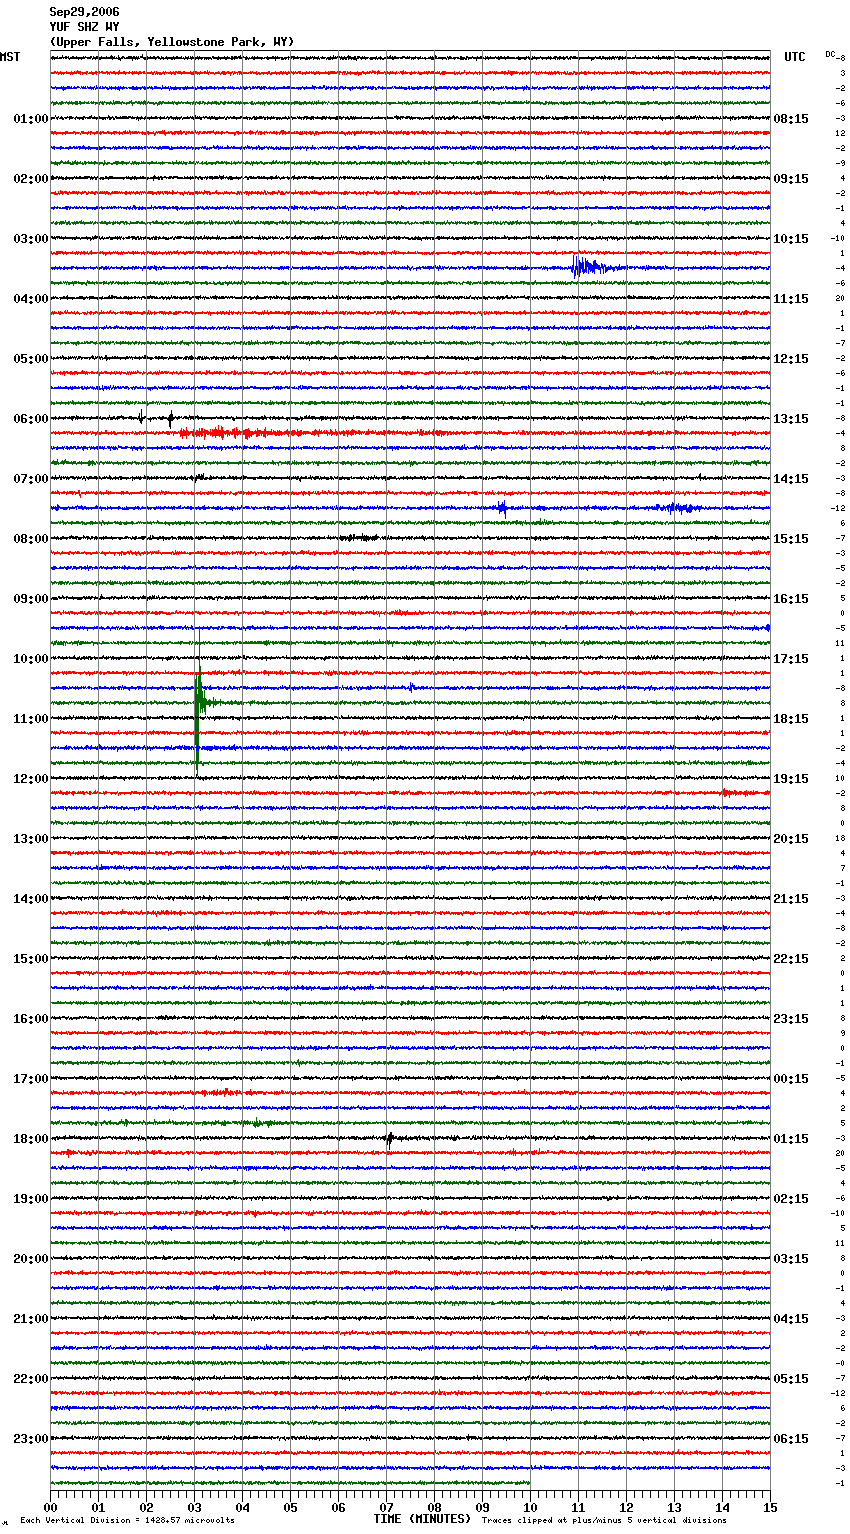Screen dimensions: 850x1534
Task: Click the 03:15 UTC time label
Action: [x=791, y=1259]
